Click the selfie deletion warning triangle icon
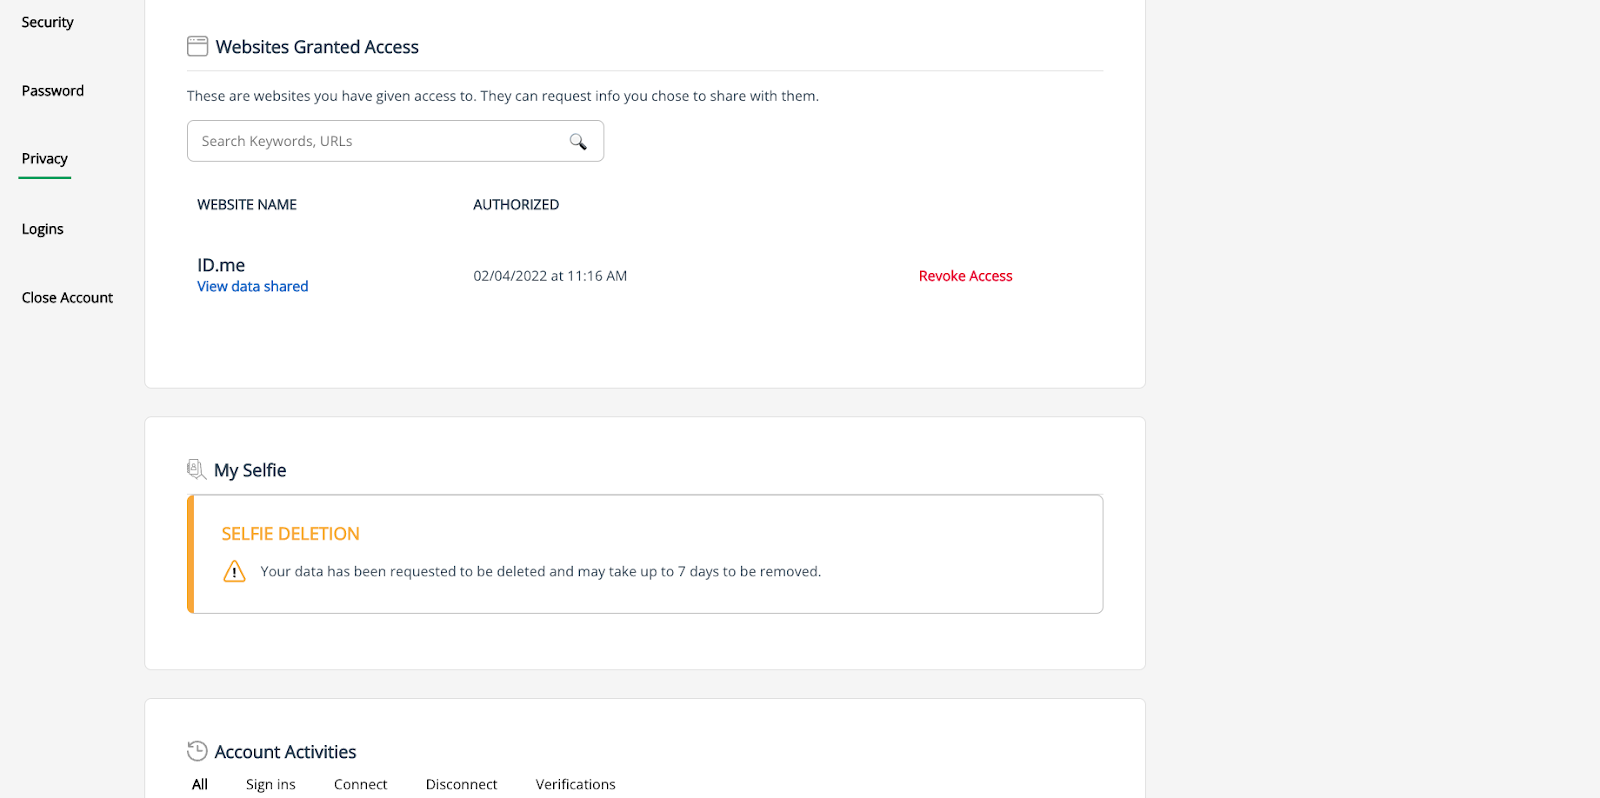This screenshot has height=798, width=1600. 234,571
